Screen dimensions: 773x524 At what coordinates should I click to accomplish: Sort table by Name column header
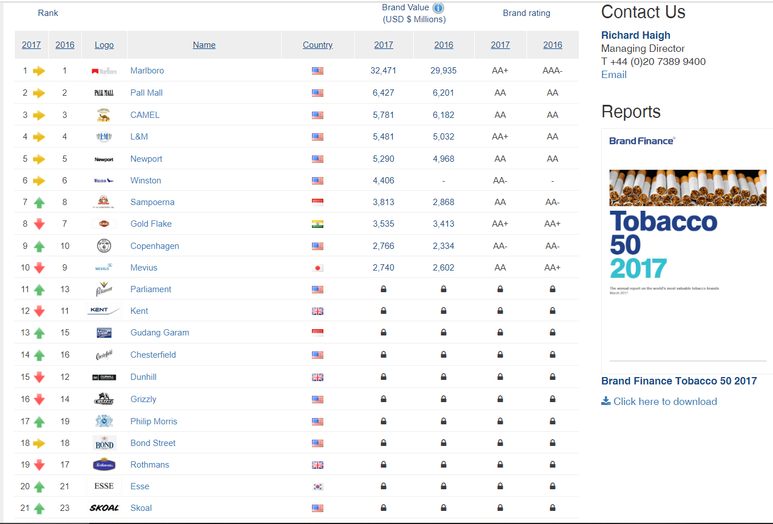point(204,45)
